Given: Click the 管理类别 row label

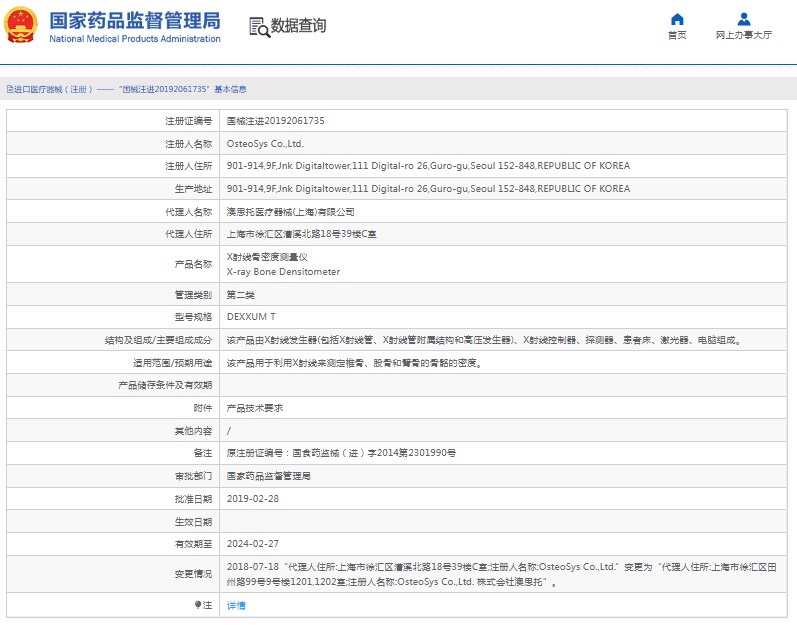Looking at the screenshot, I should [193, 295].
